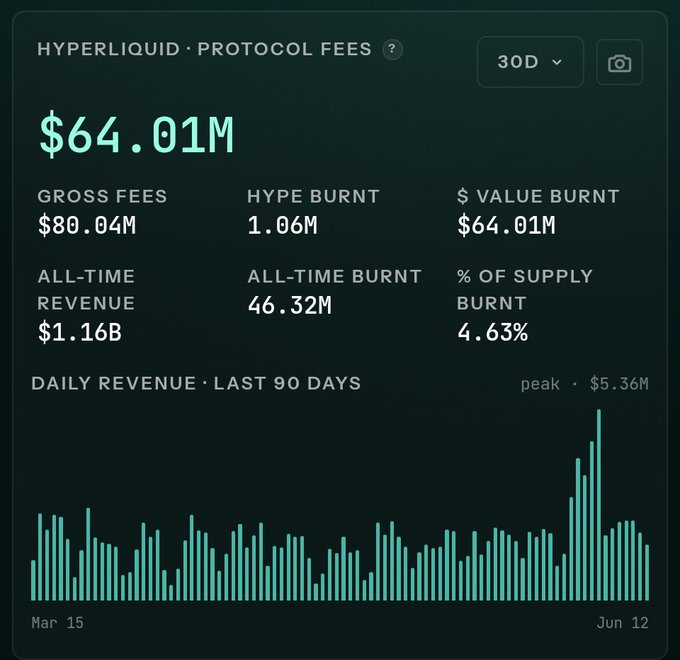This screenshot has height=660, width=680.
Task: Click the Mar 15 axis label
Action: click(57, 623)
